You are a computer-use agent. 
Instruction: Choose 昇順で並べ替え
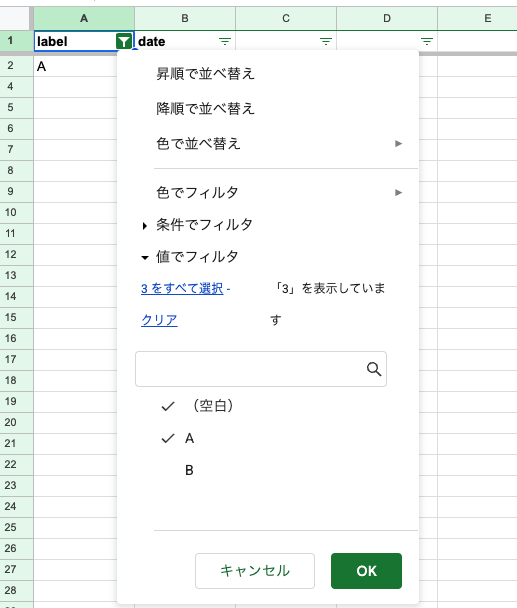pos(206,74)
